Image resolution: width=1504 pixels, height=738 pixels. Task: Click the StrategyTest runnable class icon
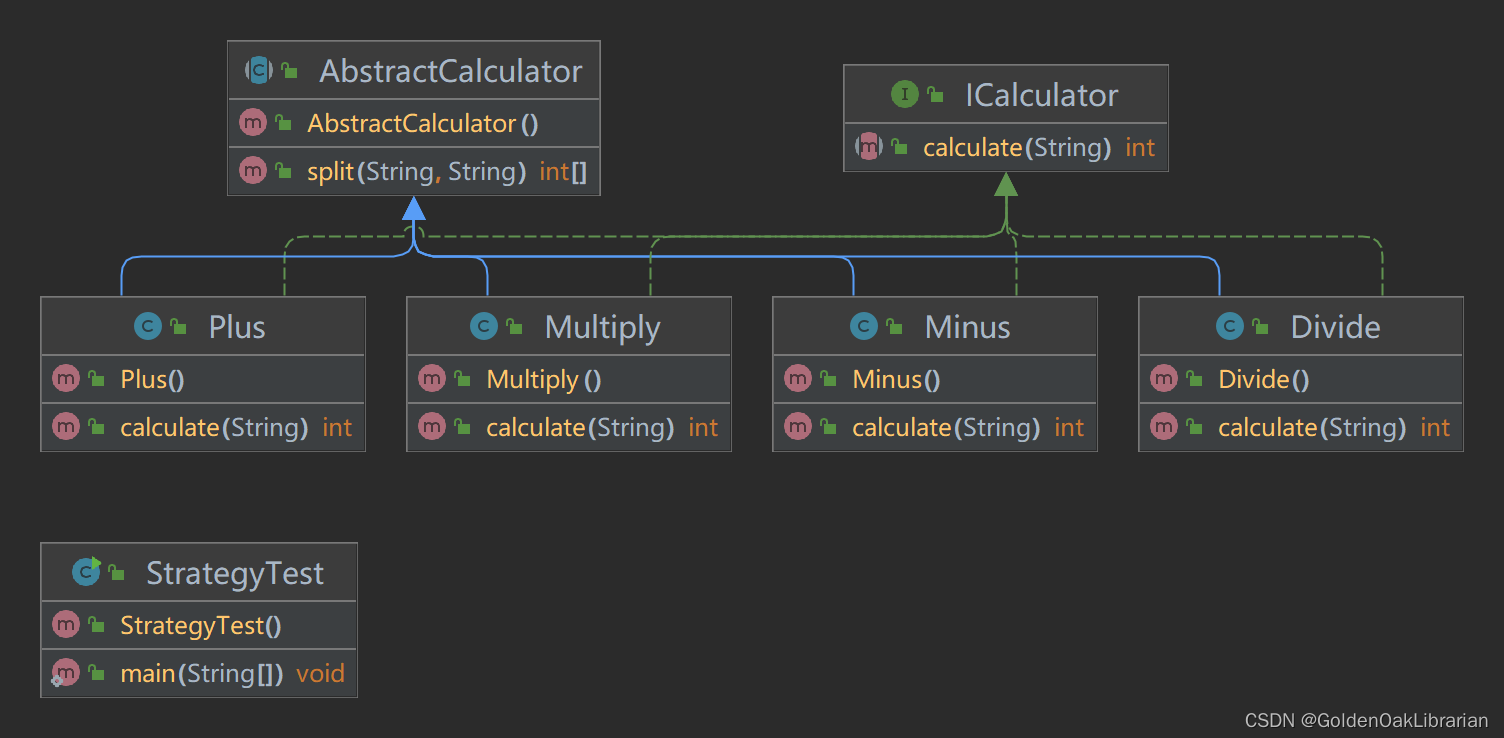[87, 572]
